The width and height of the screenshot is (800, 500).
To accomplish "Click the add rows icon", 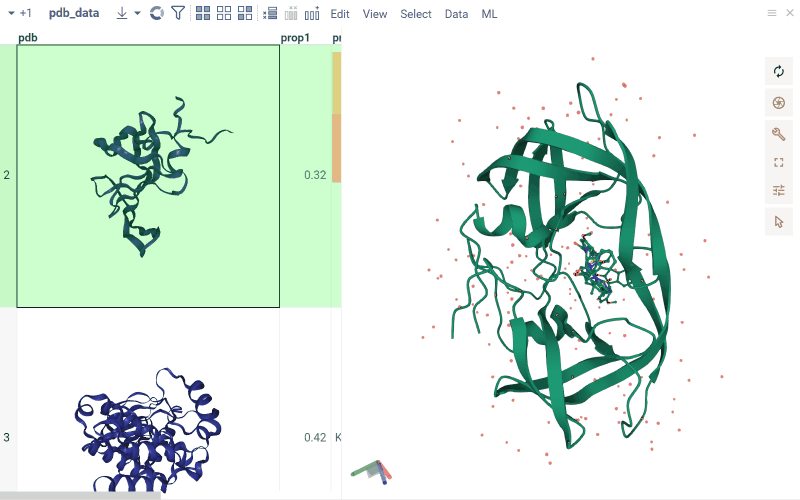I will pos(270,13).
